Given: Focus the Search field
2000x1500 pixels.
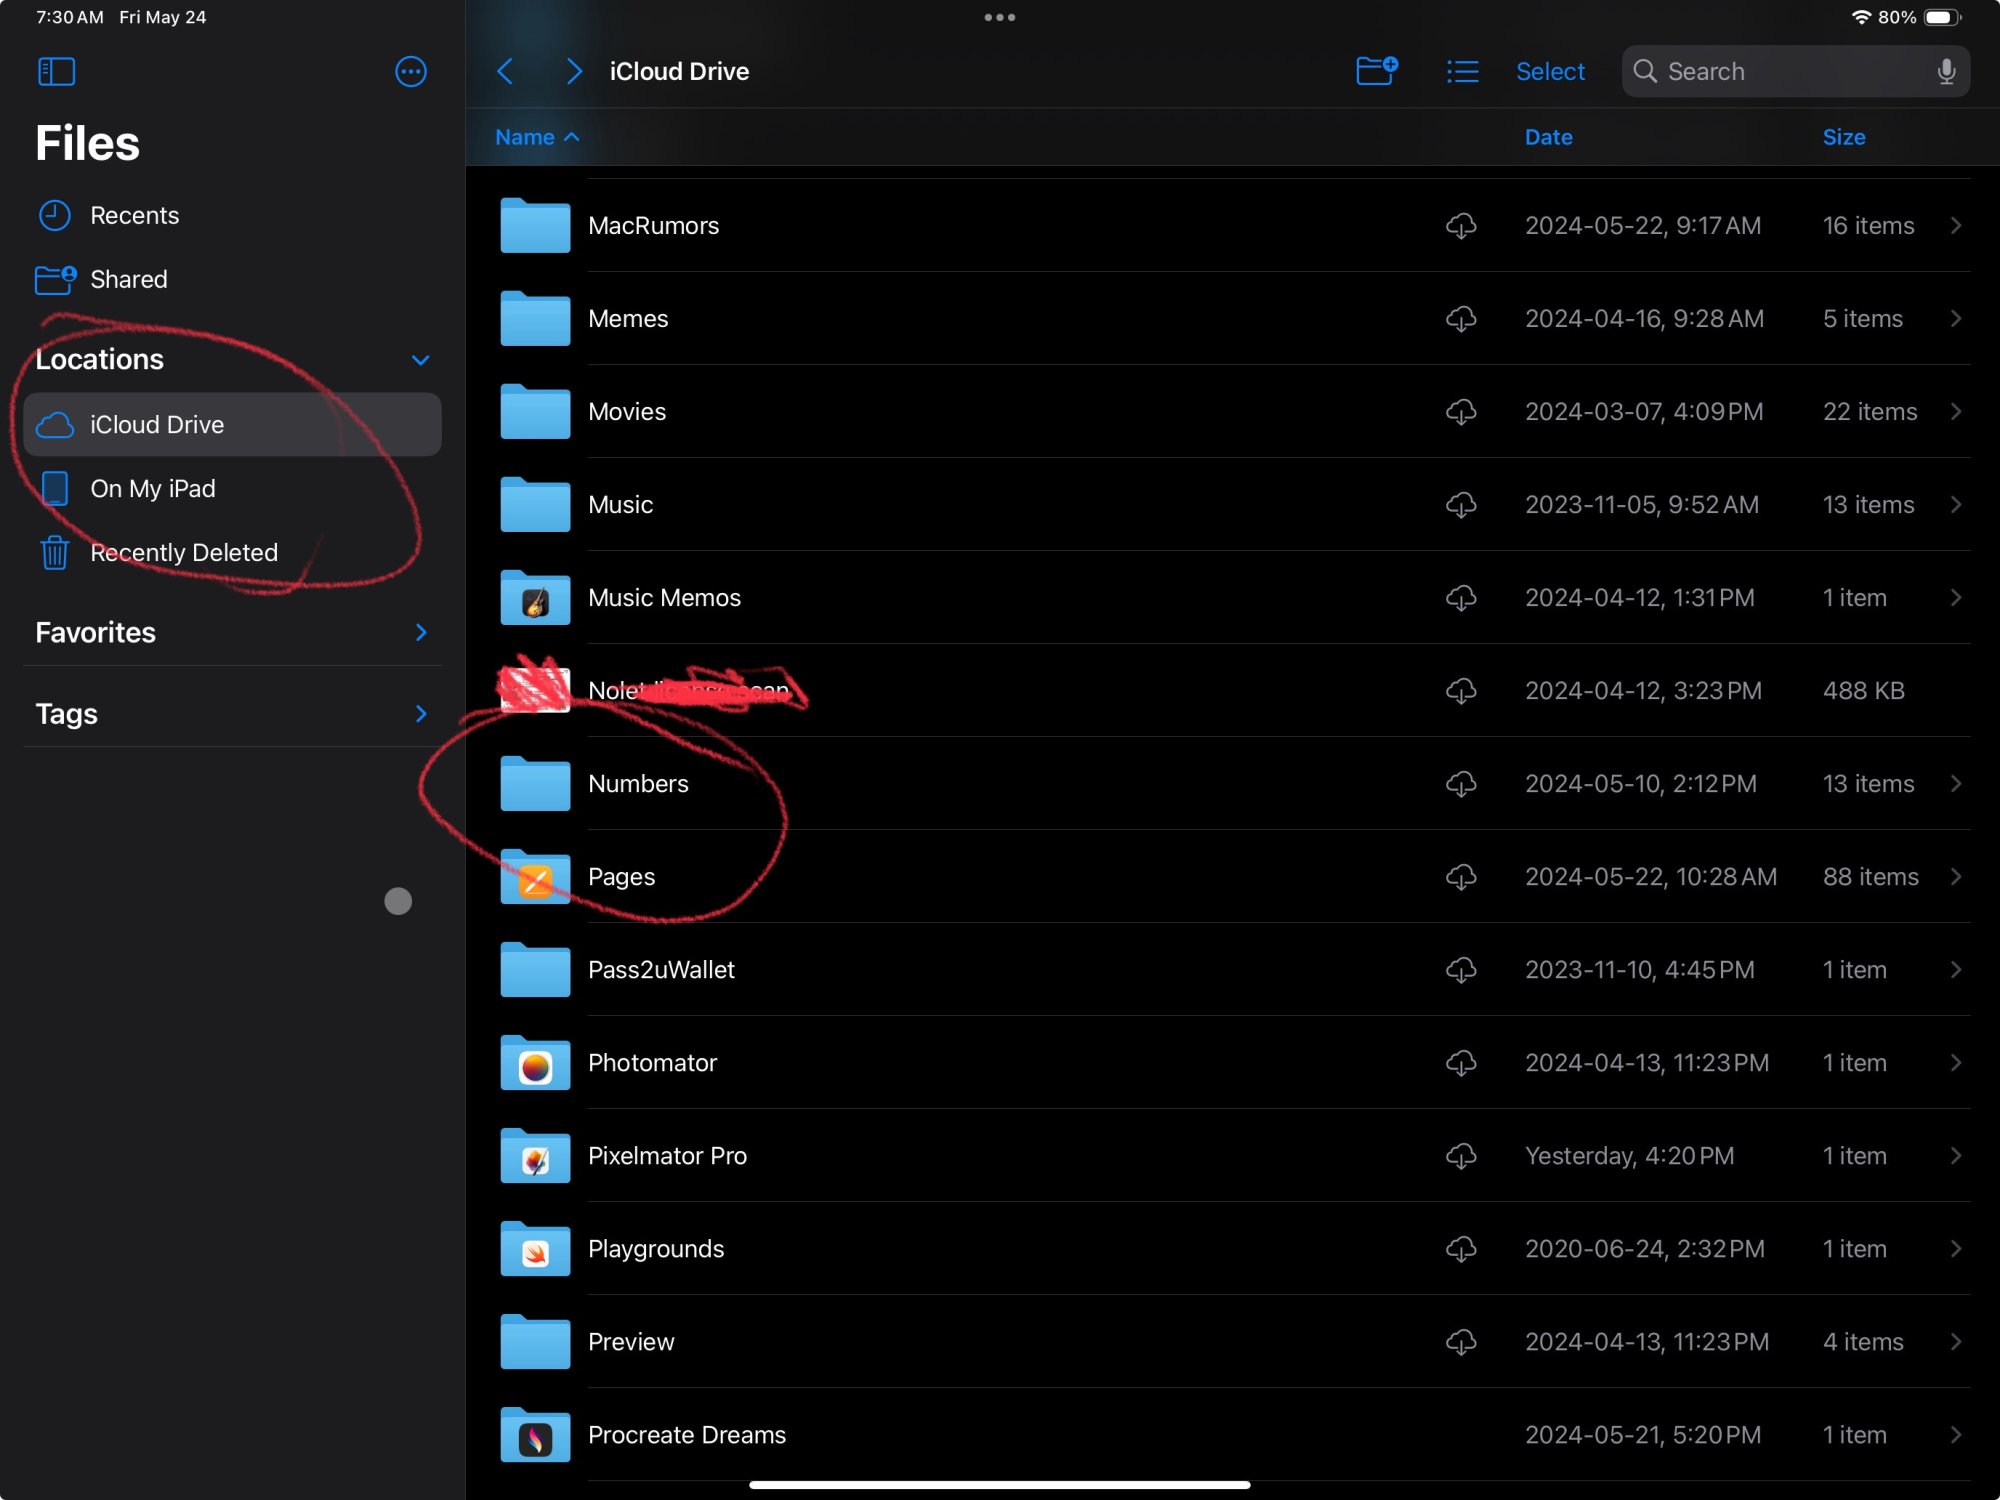Looking at the screenshot, I should tap(1796, 71).
